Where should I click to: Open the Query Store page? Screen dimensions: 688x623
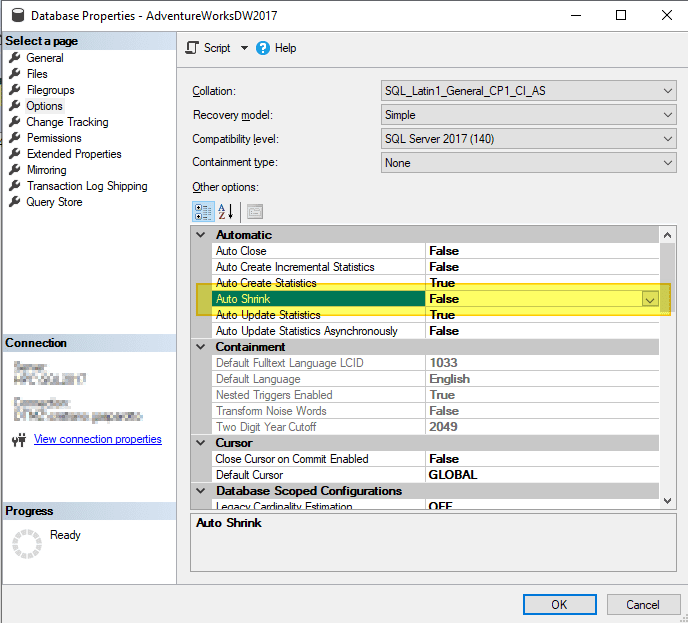pyautogui.click(x=54, y=202)
